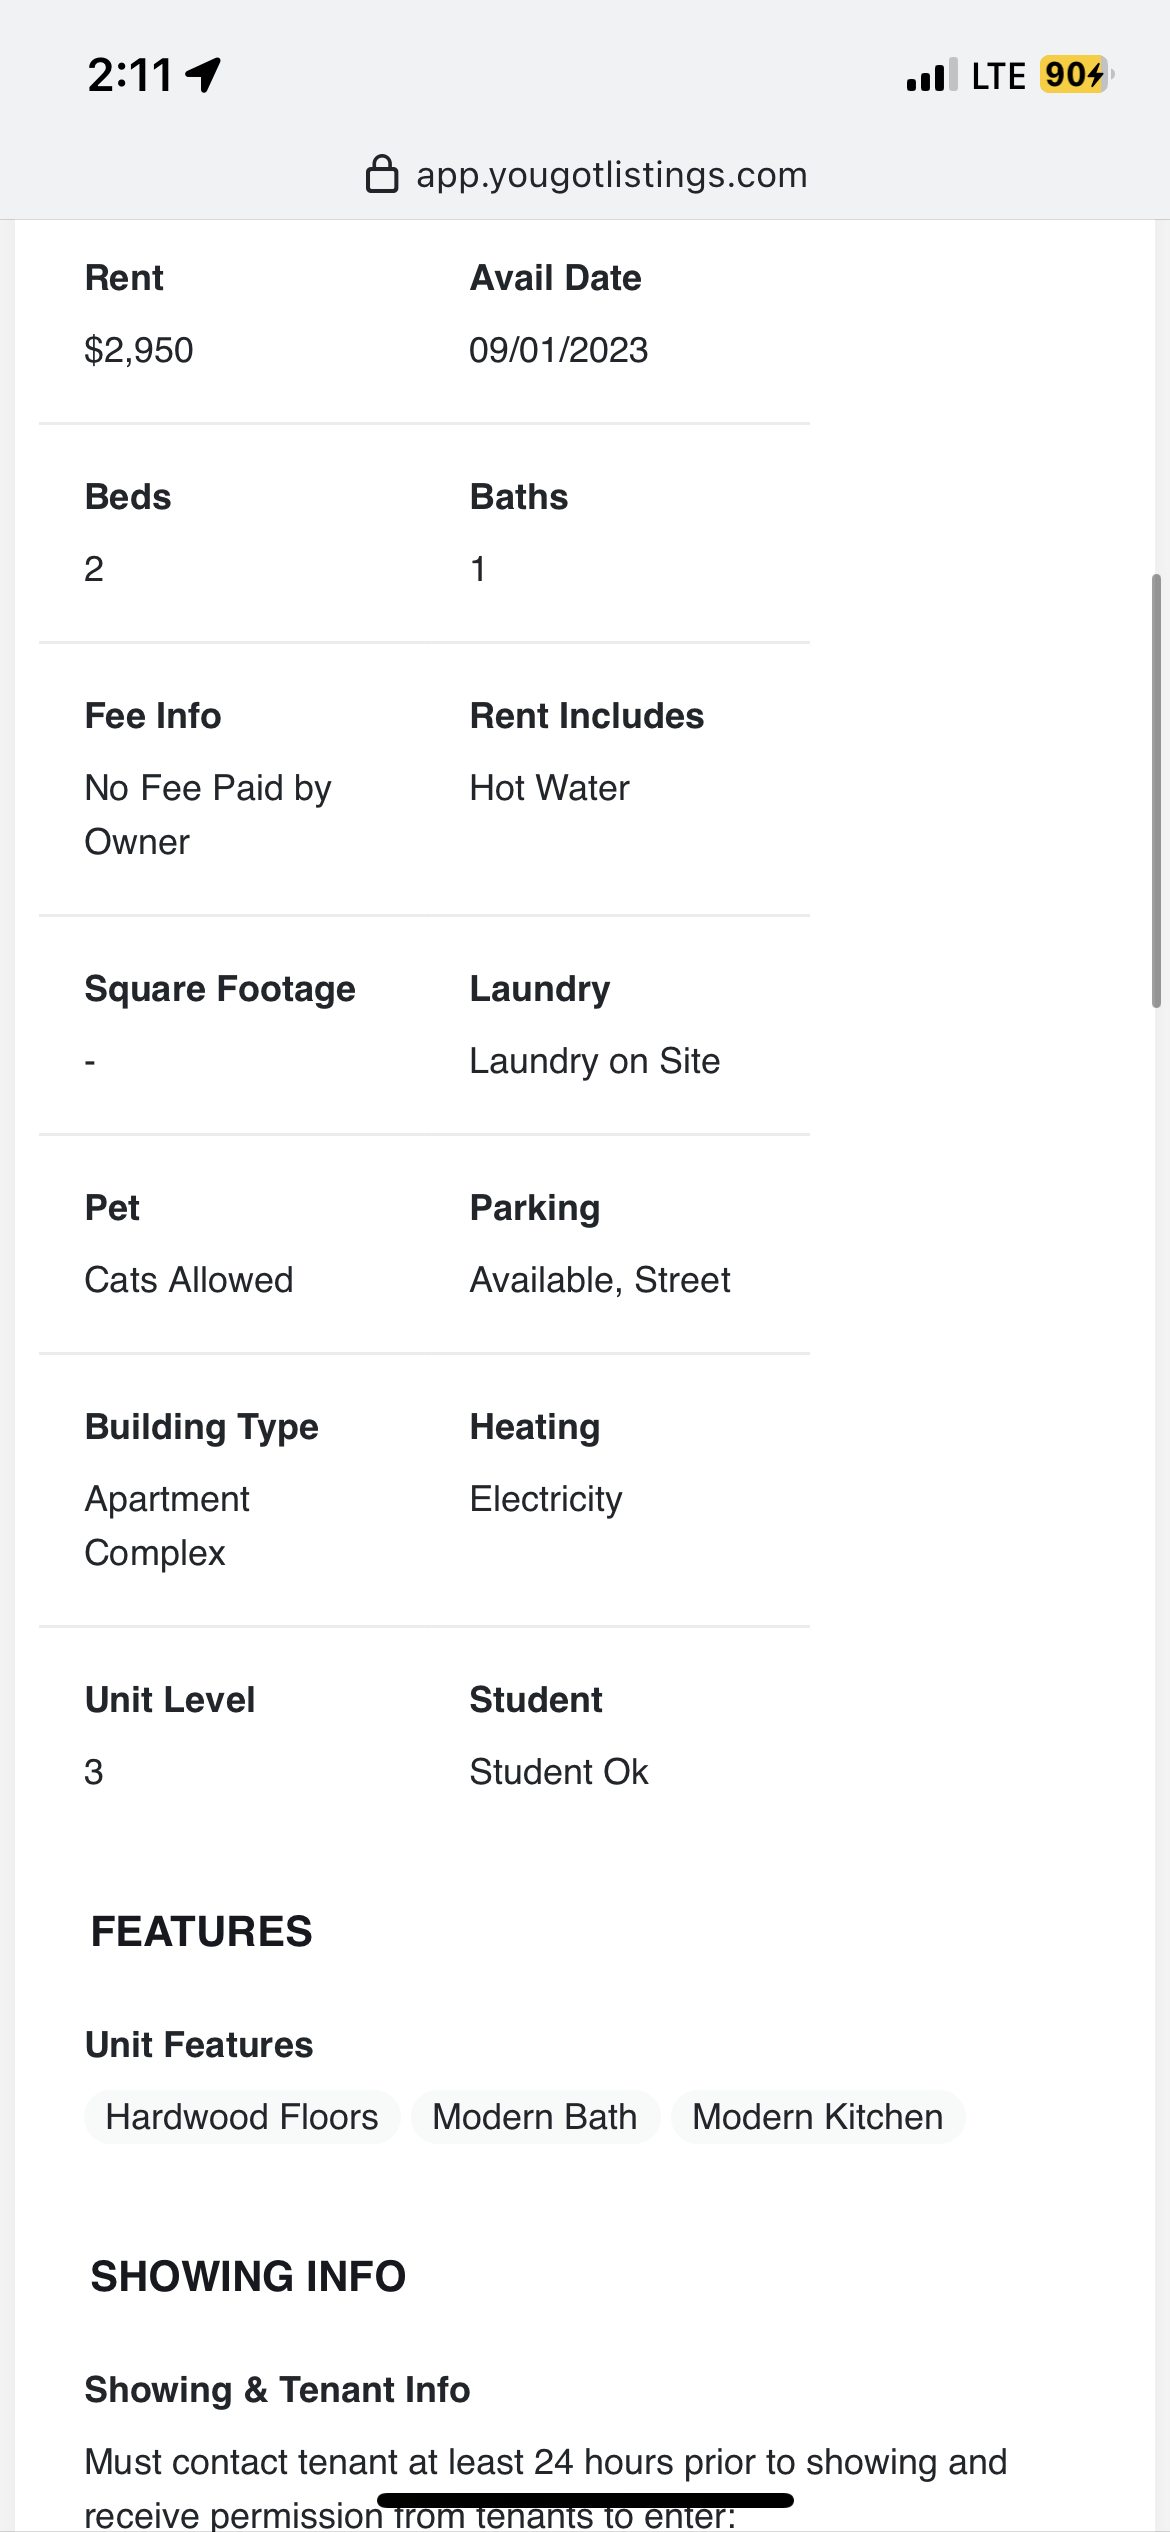Screen dimensions: 1170x2532
Task: Tap the lock icon beside the URL
Action: (x=382, y=174)
